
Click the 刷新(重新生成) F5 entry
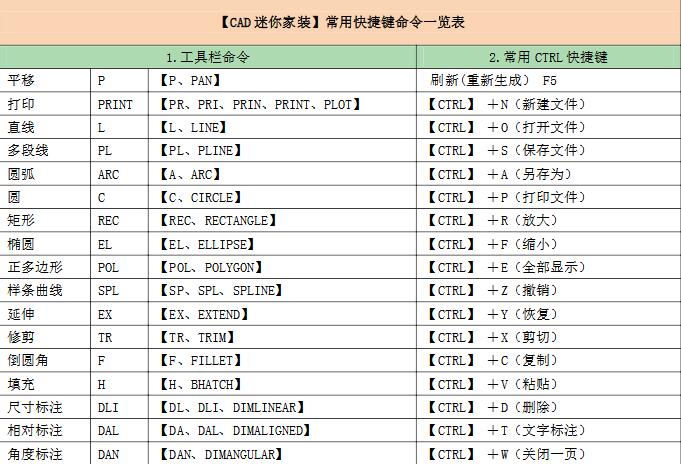point(549,80)
